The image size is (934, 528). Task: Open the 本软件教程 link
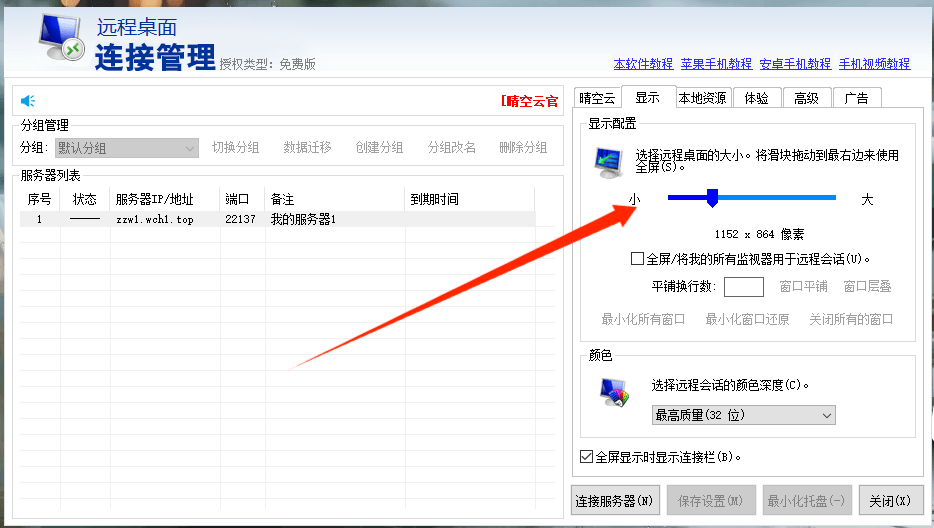tap(643, 64)
